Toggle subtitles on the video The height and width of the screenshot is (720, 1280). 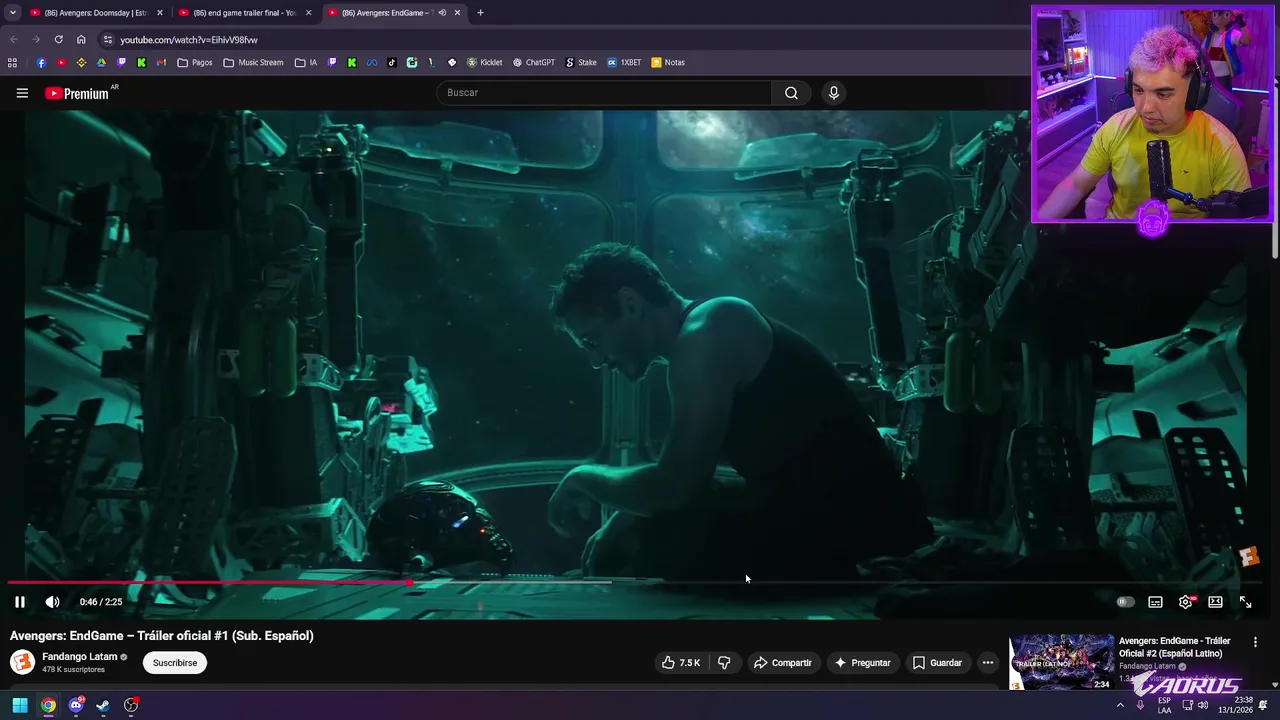[1155, 602]
